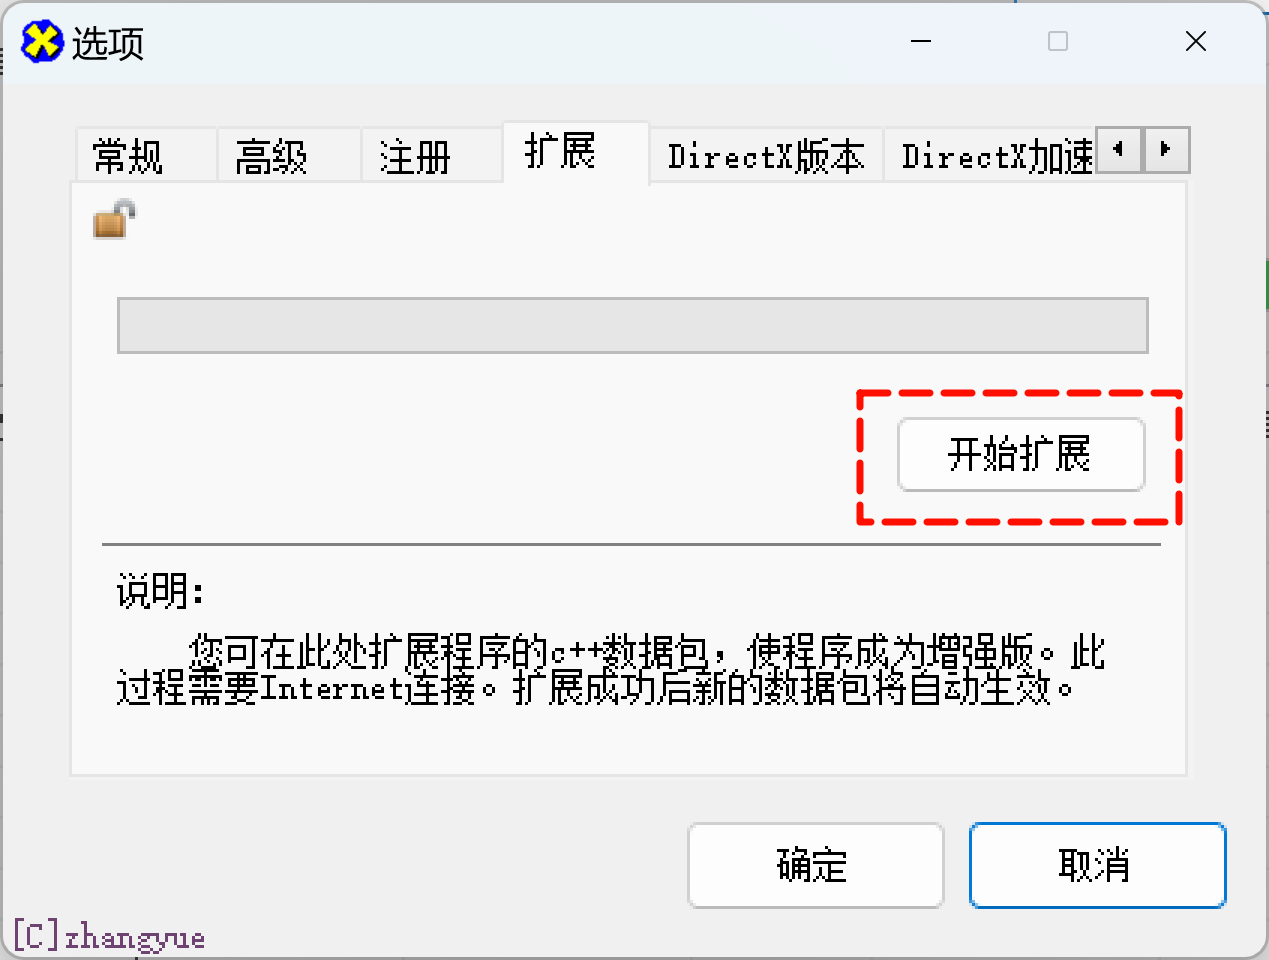Screen dimensions: 1269x960
Task: Maximize the 选项 window
Action: 1057,41
